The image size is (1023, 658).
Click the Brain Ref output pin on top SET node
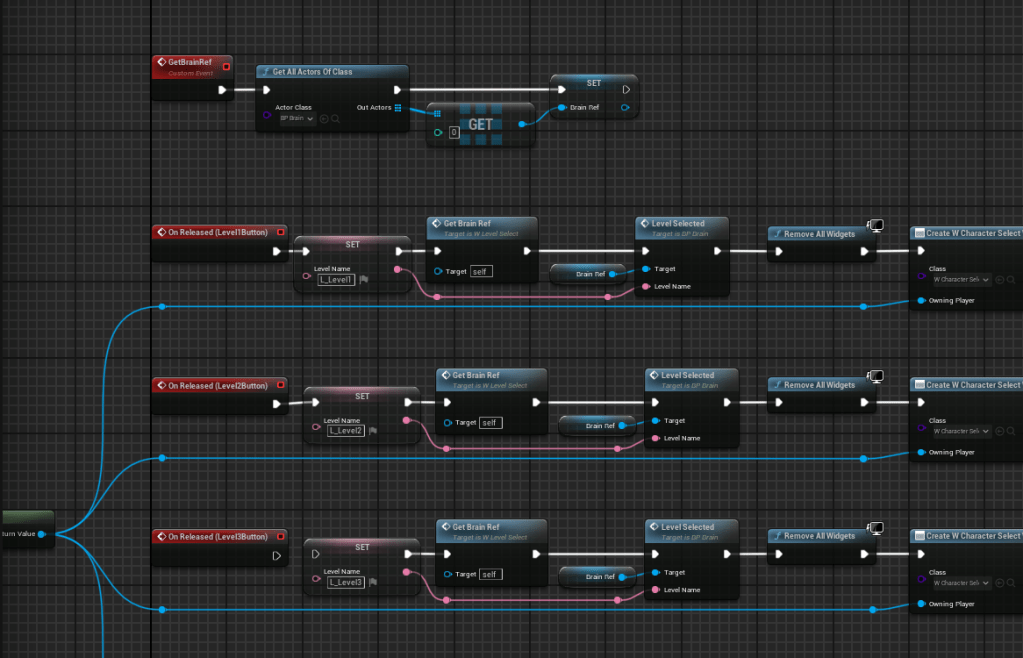(625, 108)
